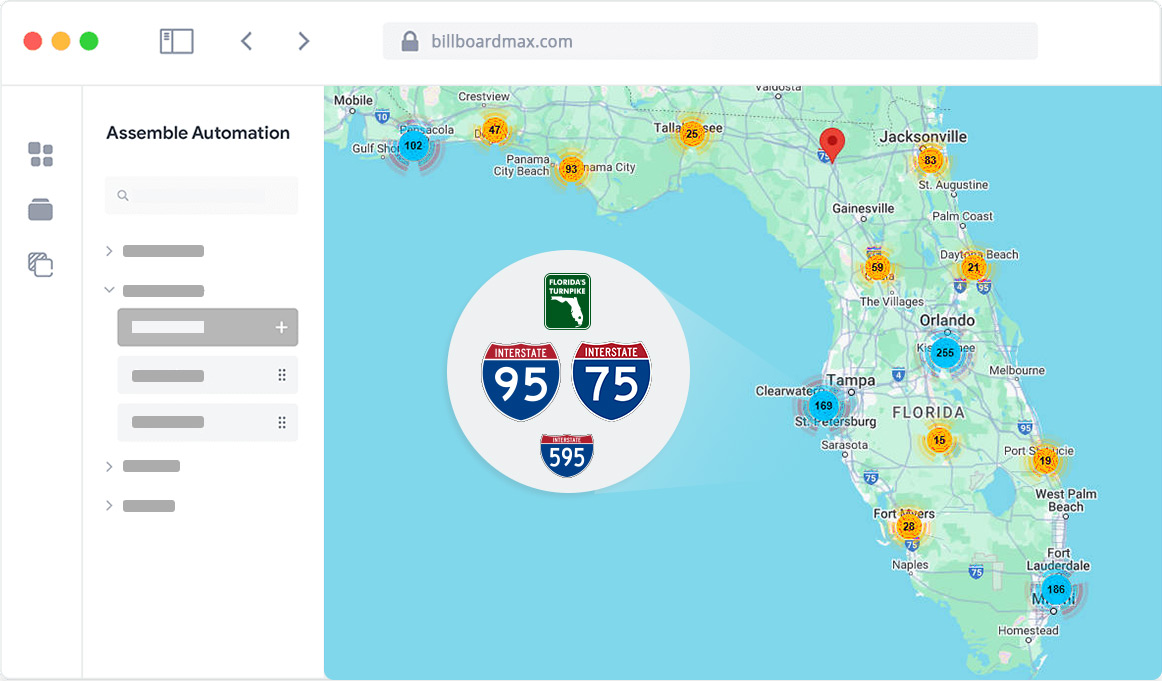
Task: Click the Interstate 595 shield
Action: tap(567, 456)
